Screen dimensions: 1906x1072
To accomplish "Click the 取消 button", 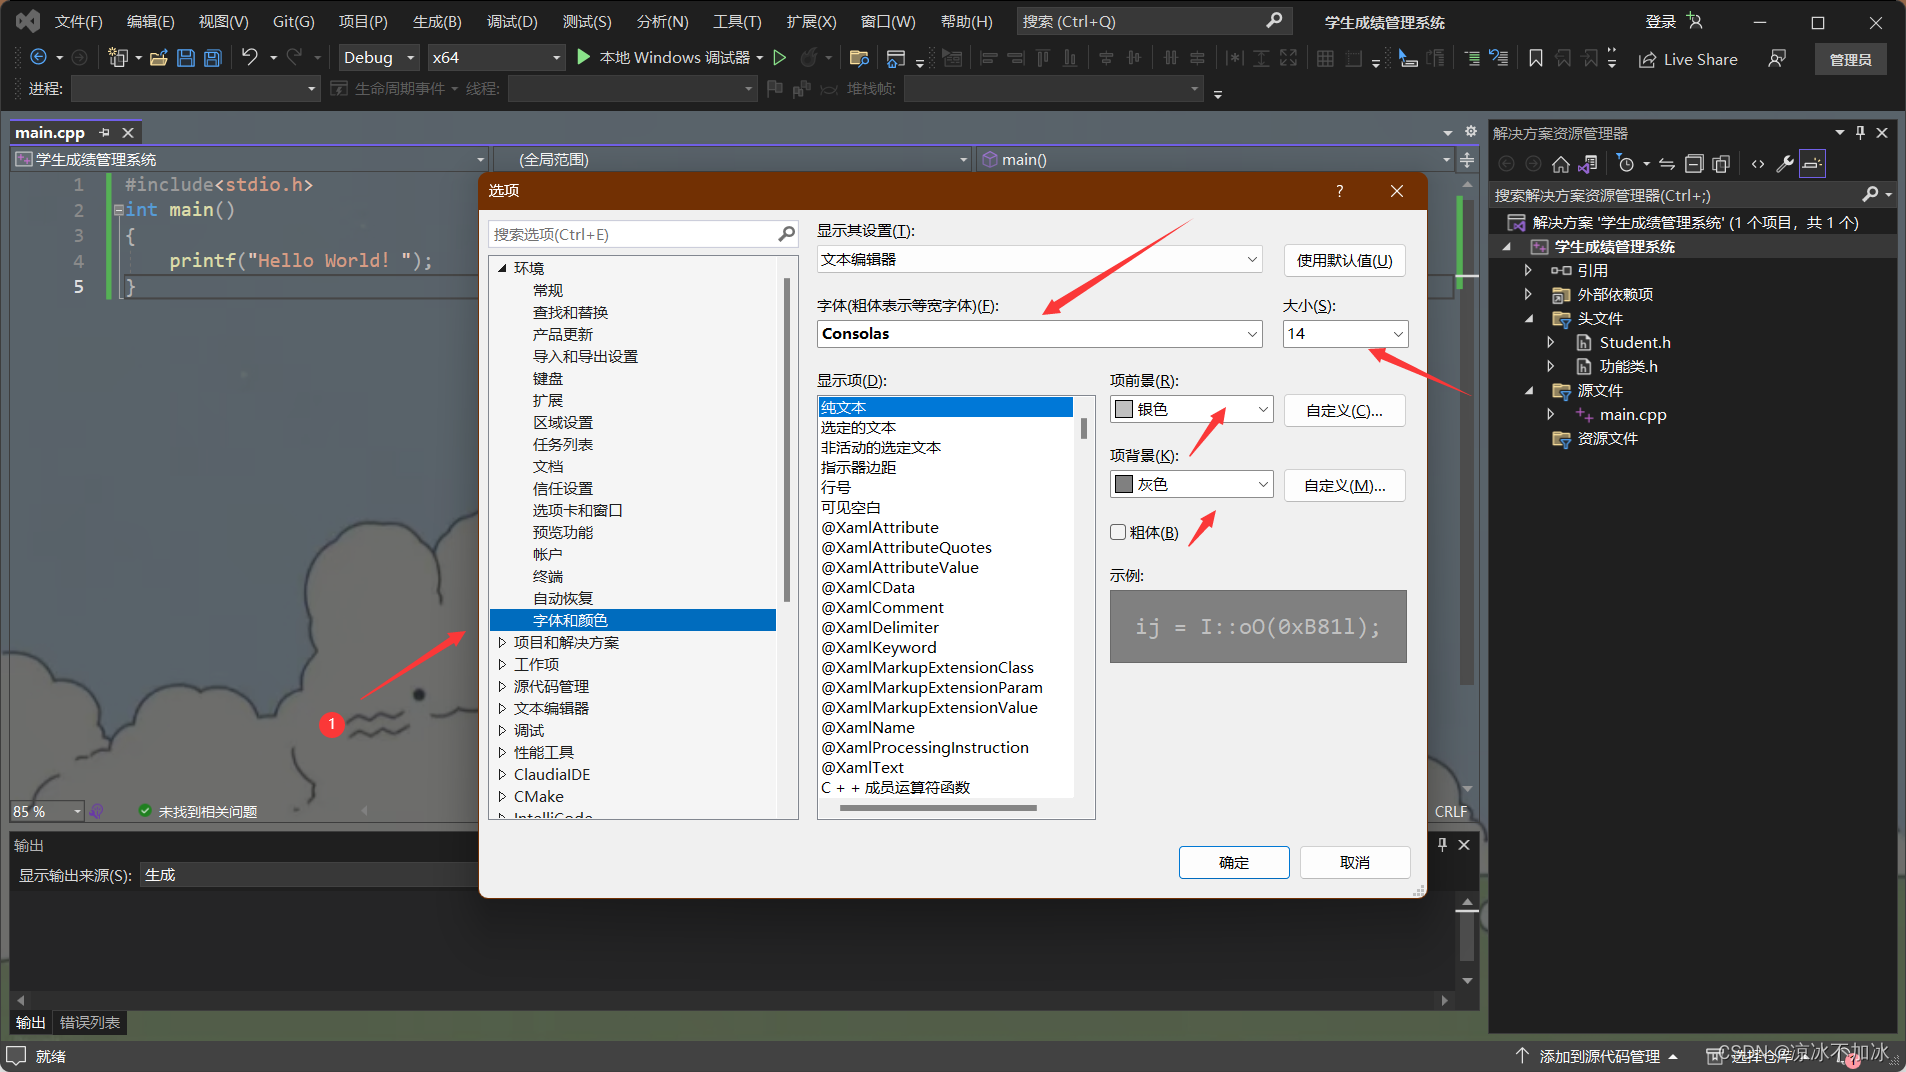I will [1355, 862].
